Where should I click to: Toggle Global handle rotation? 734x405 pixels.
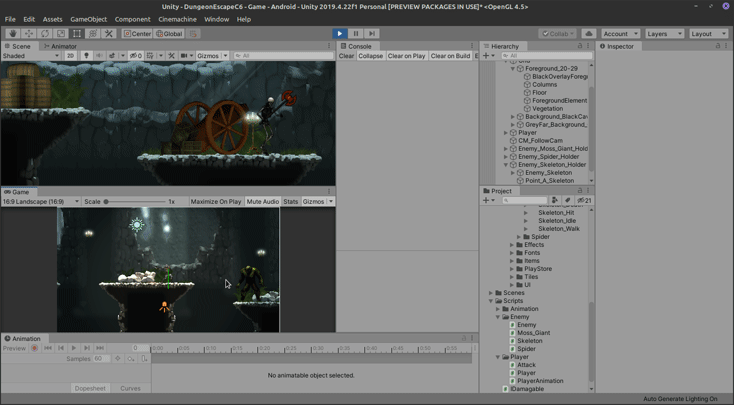pos(169,34)
